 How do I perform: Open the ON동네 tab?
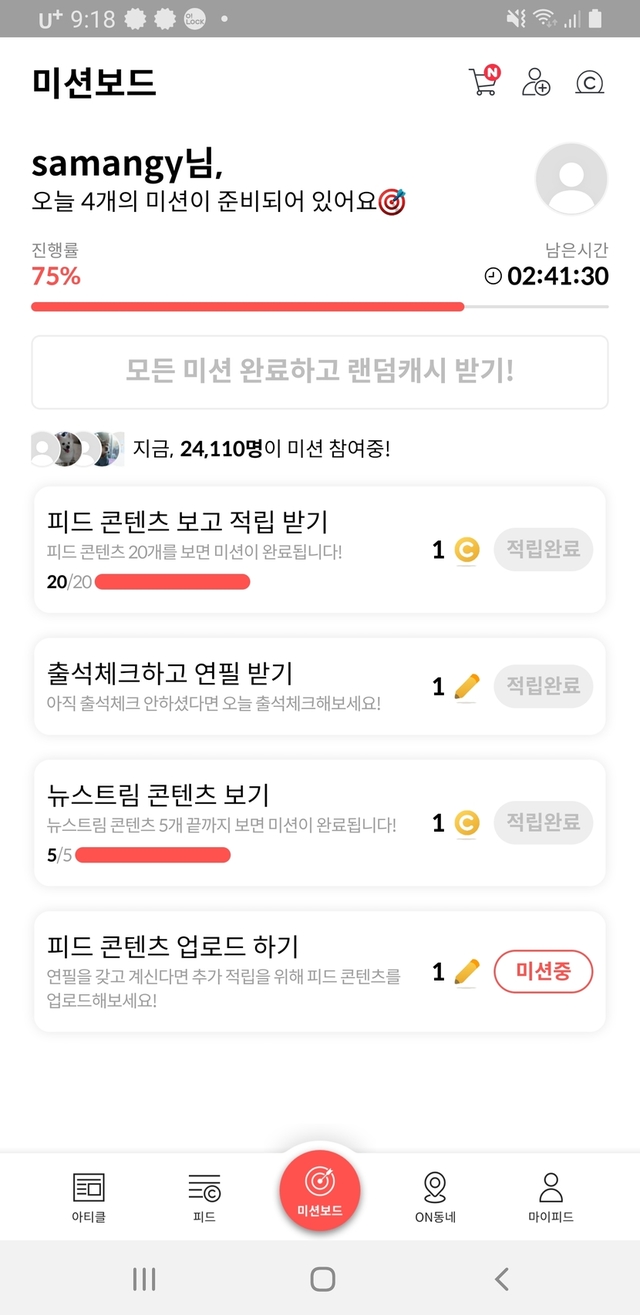435,1198
